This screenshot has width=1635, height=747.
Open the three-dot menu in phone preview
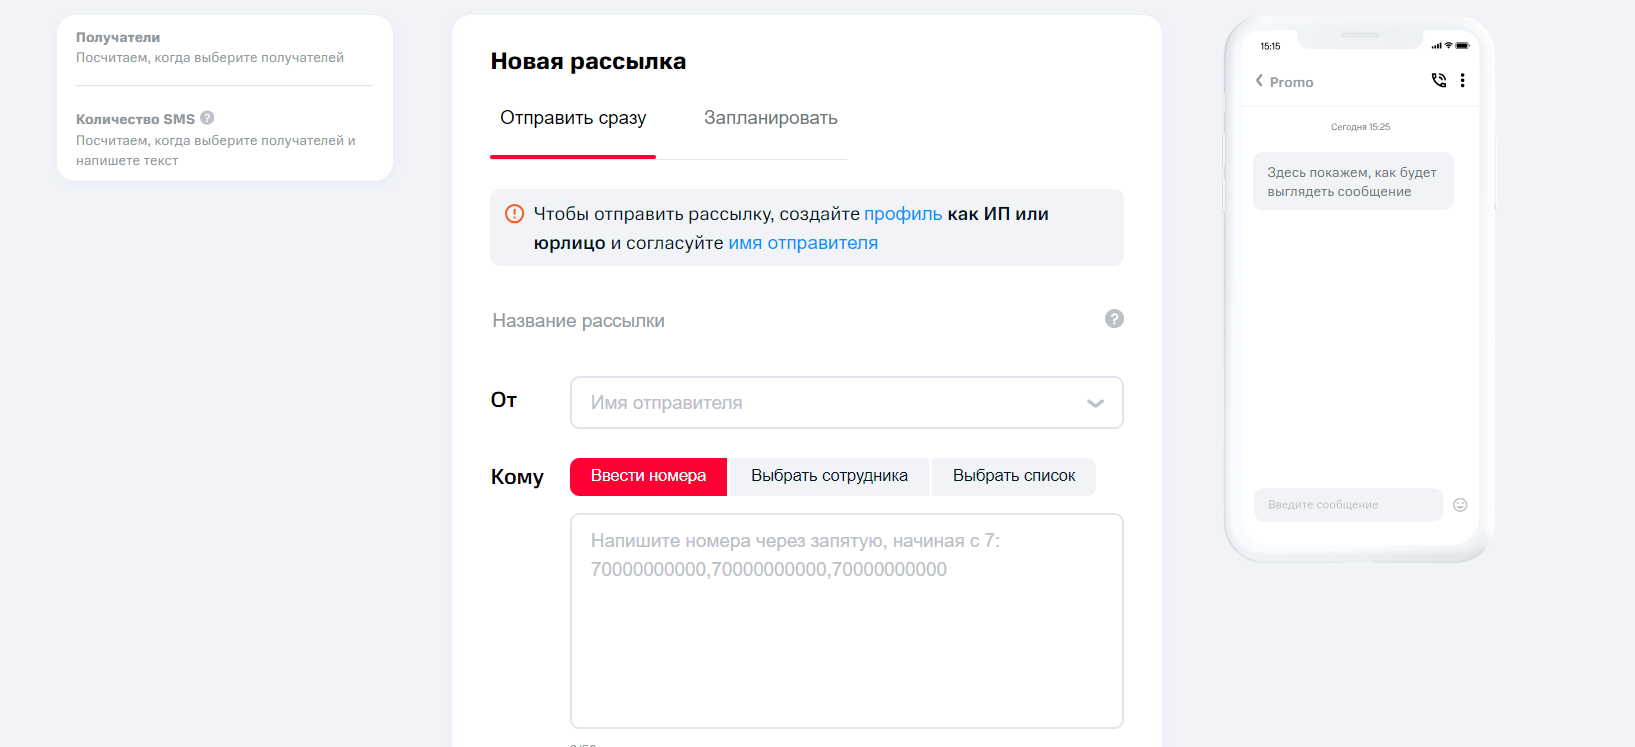[x=1462, y=80]
